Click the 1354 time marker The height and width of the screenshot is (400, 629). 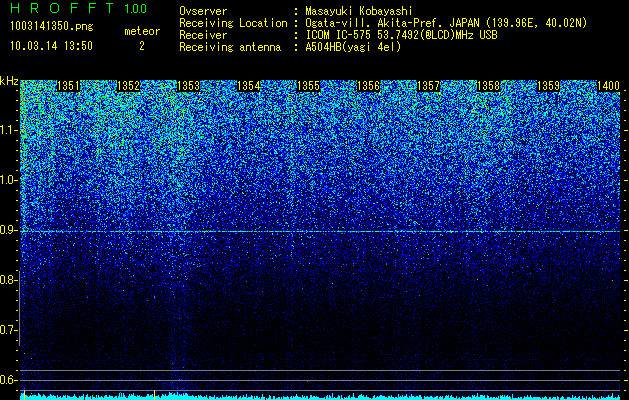coord(248,86)
